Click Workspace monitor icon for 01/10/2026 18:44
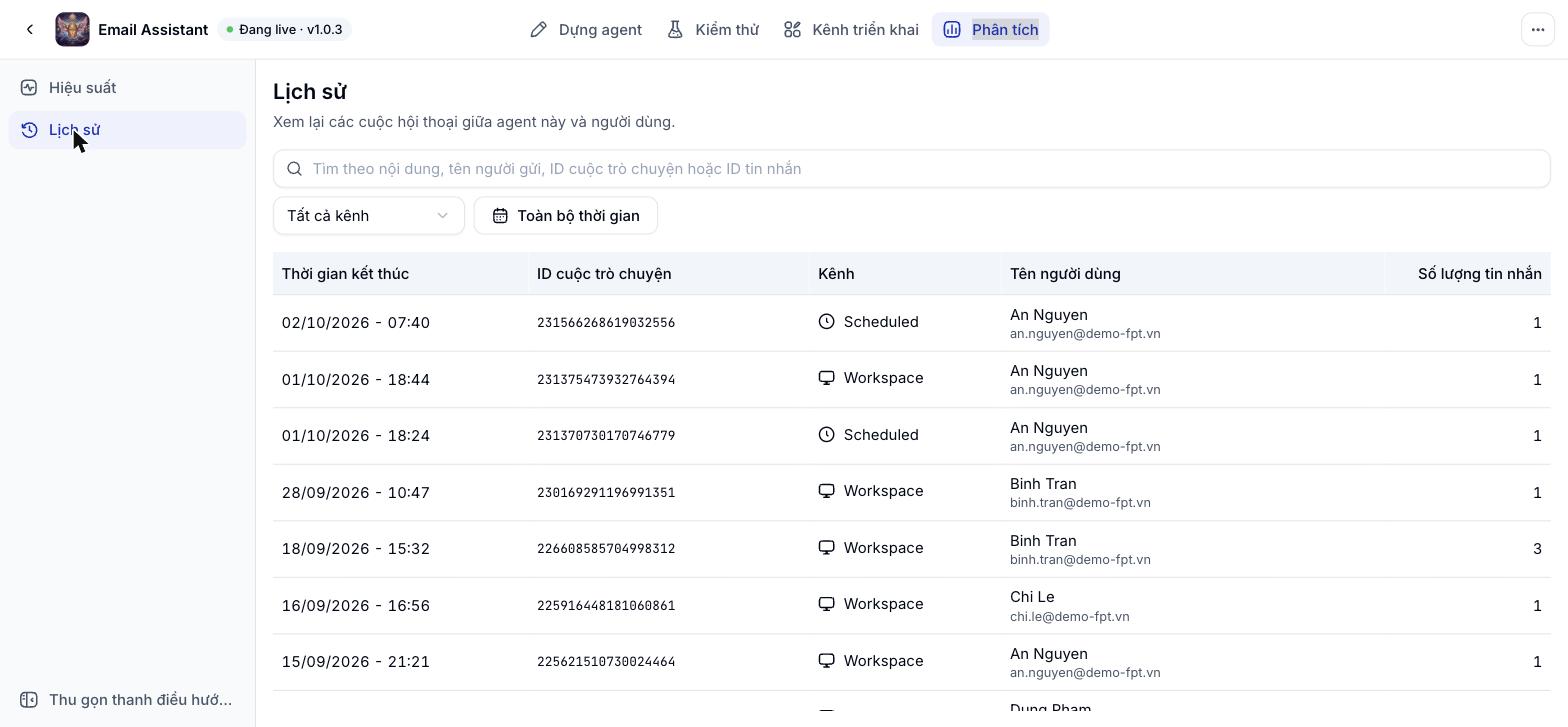Viewport: 1568px width, 727px height. 827,378
